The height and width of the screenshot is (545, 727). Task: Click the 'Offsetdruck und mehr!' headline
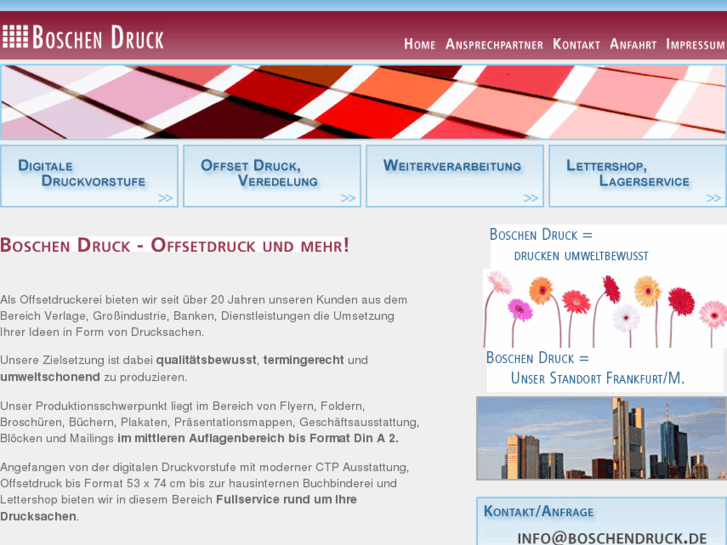250,245
